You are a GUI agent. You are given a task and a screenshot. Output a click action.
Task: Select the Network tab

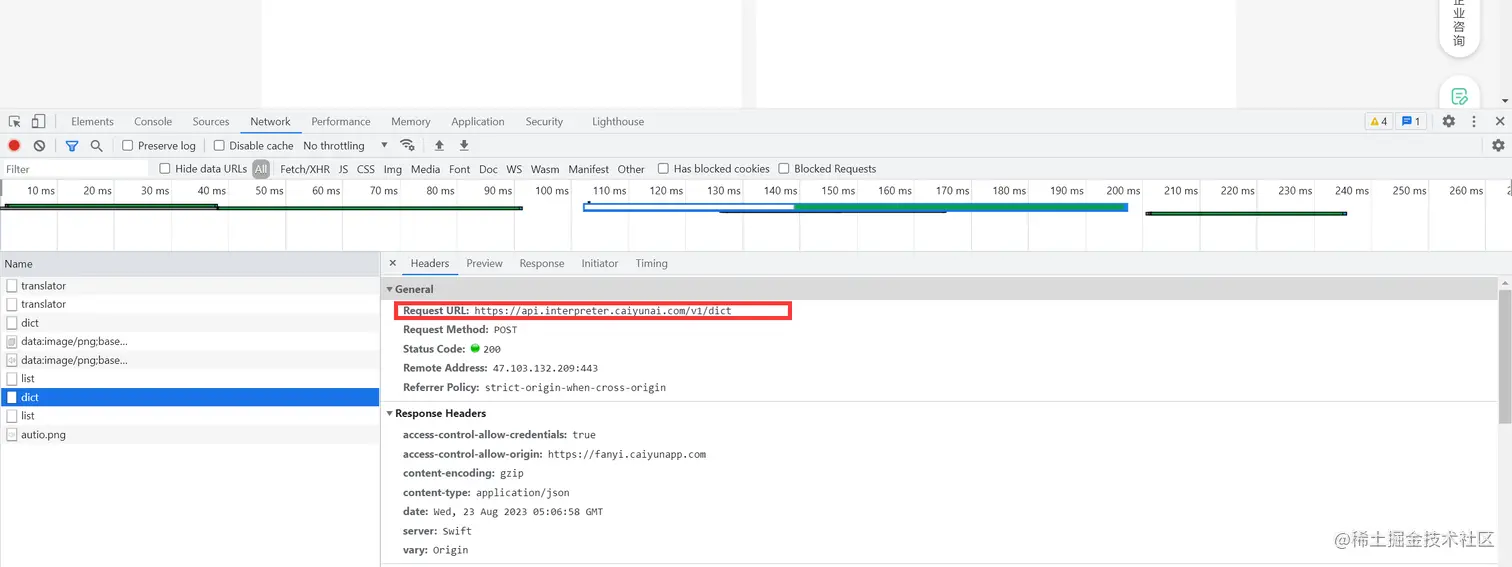(x=270, y=121)
